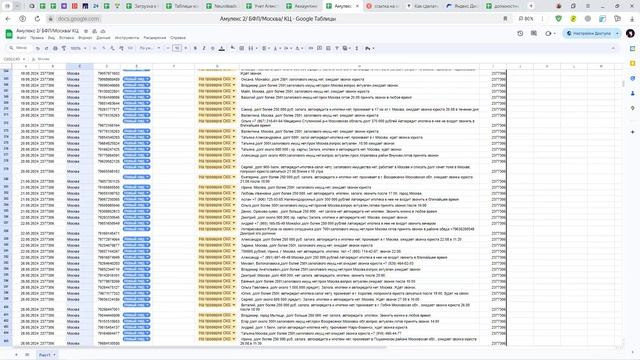Open the font family dropdown
Screen dimensions: 640x360
click(x=150, y=48)
